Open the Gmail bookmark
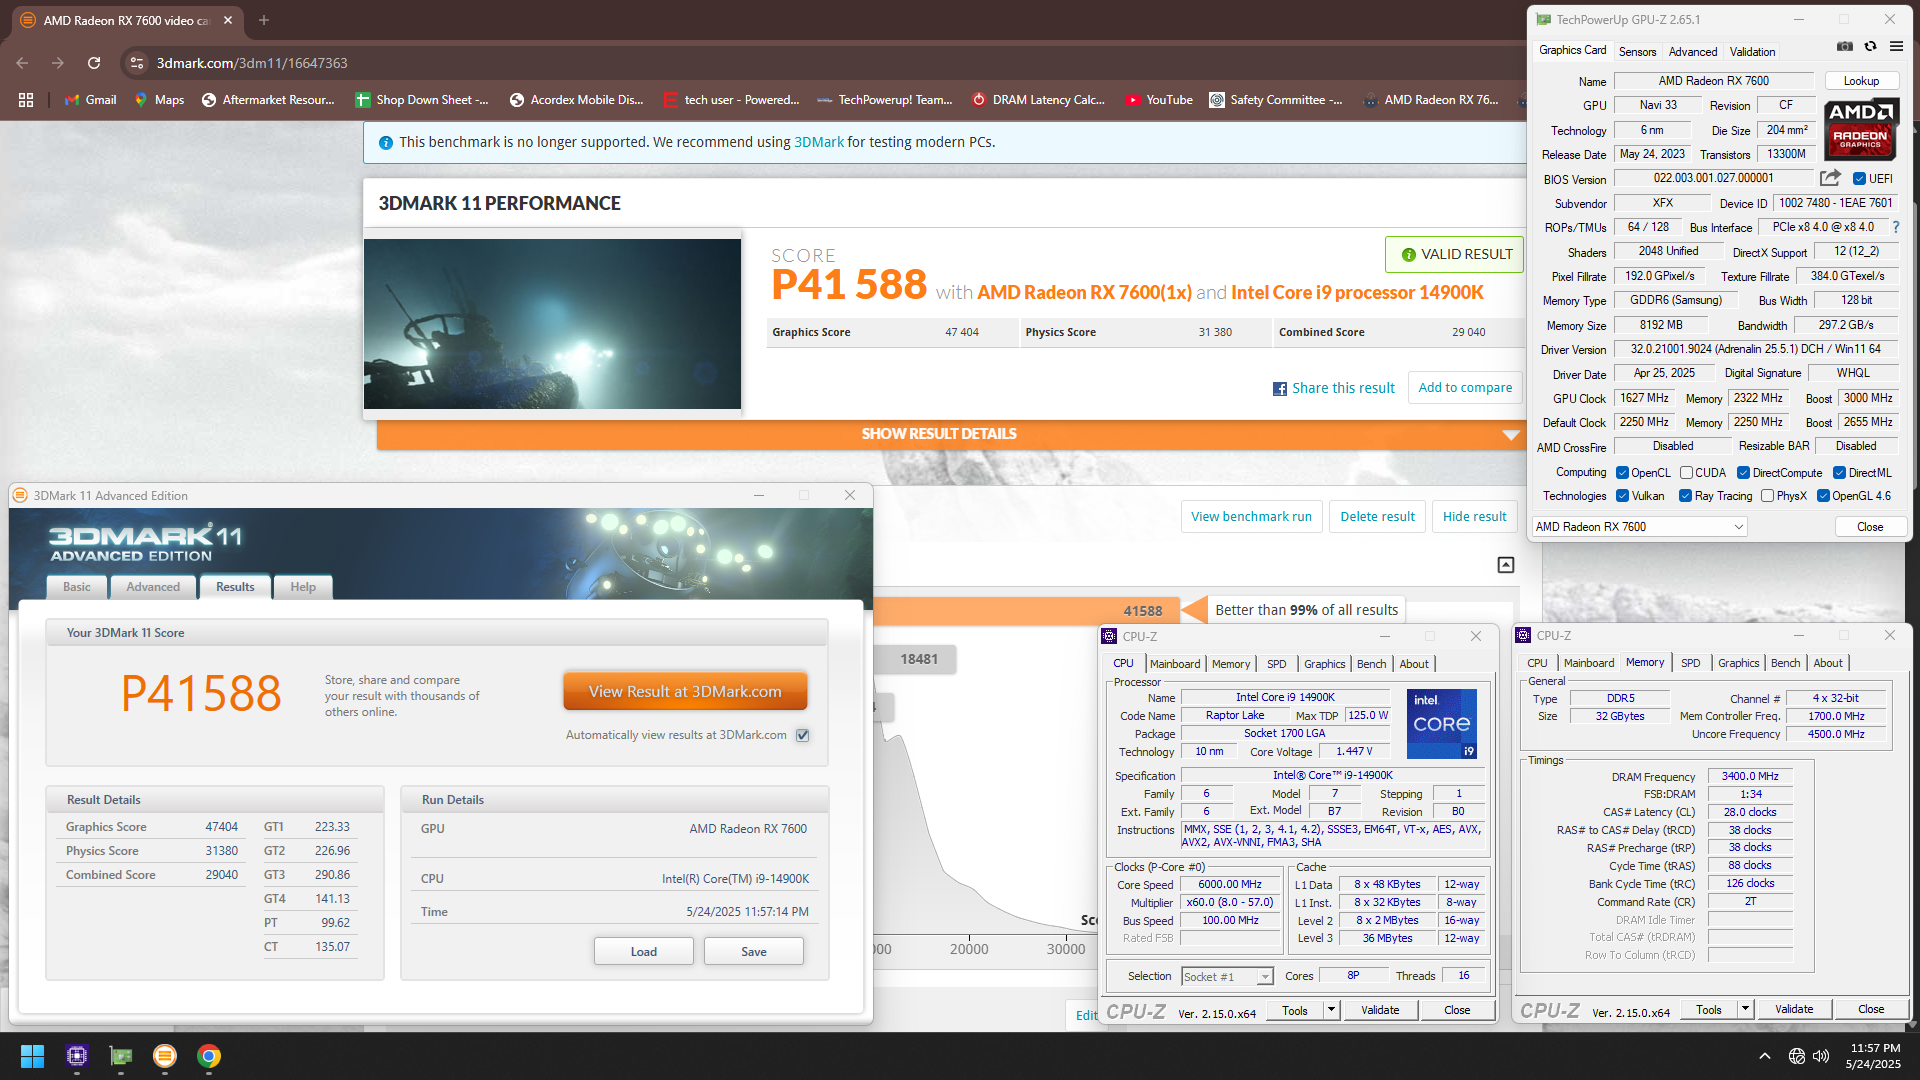 click(x=90, y=100)
